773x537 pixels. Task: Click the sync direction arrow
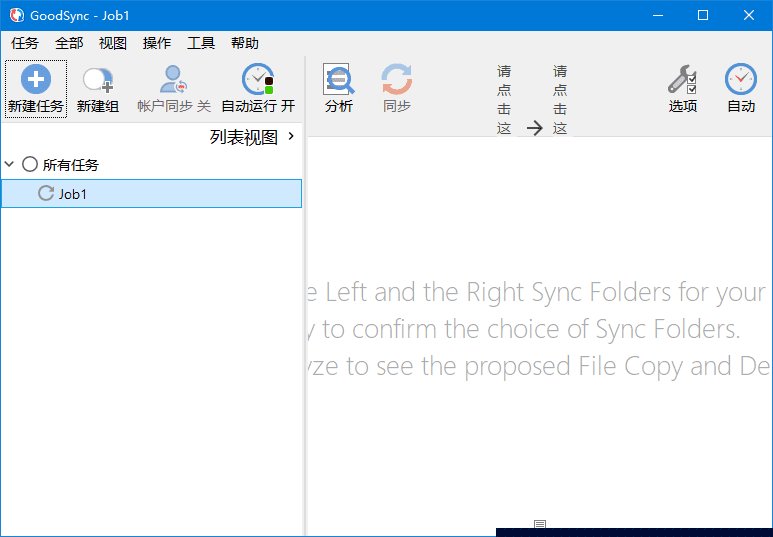534,128
